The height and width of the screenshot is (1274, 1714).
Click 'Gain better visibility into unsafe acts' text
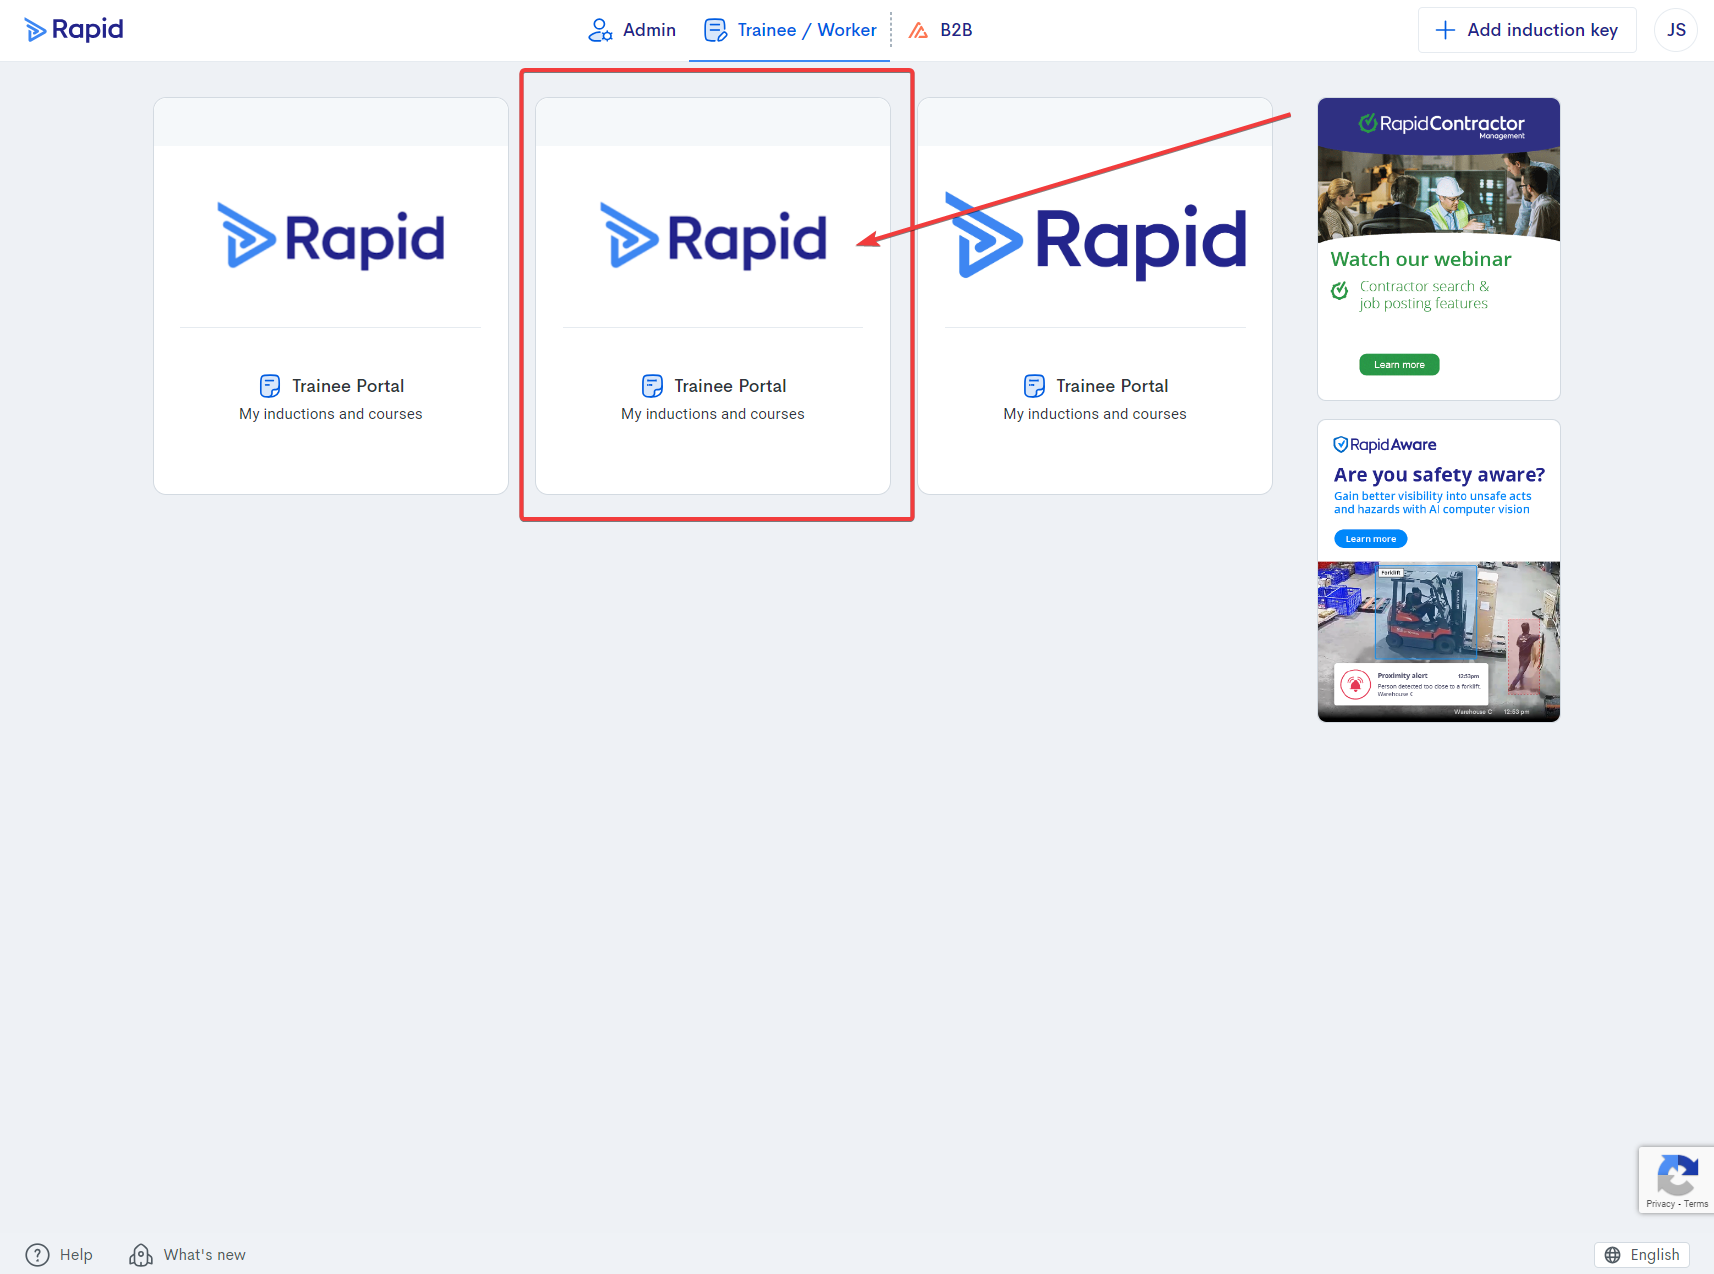(x=1432, y=496)
